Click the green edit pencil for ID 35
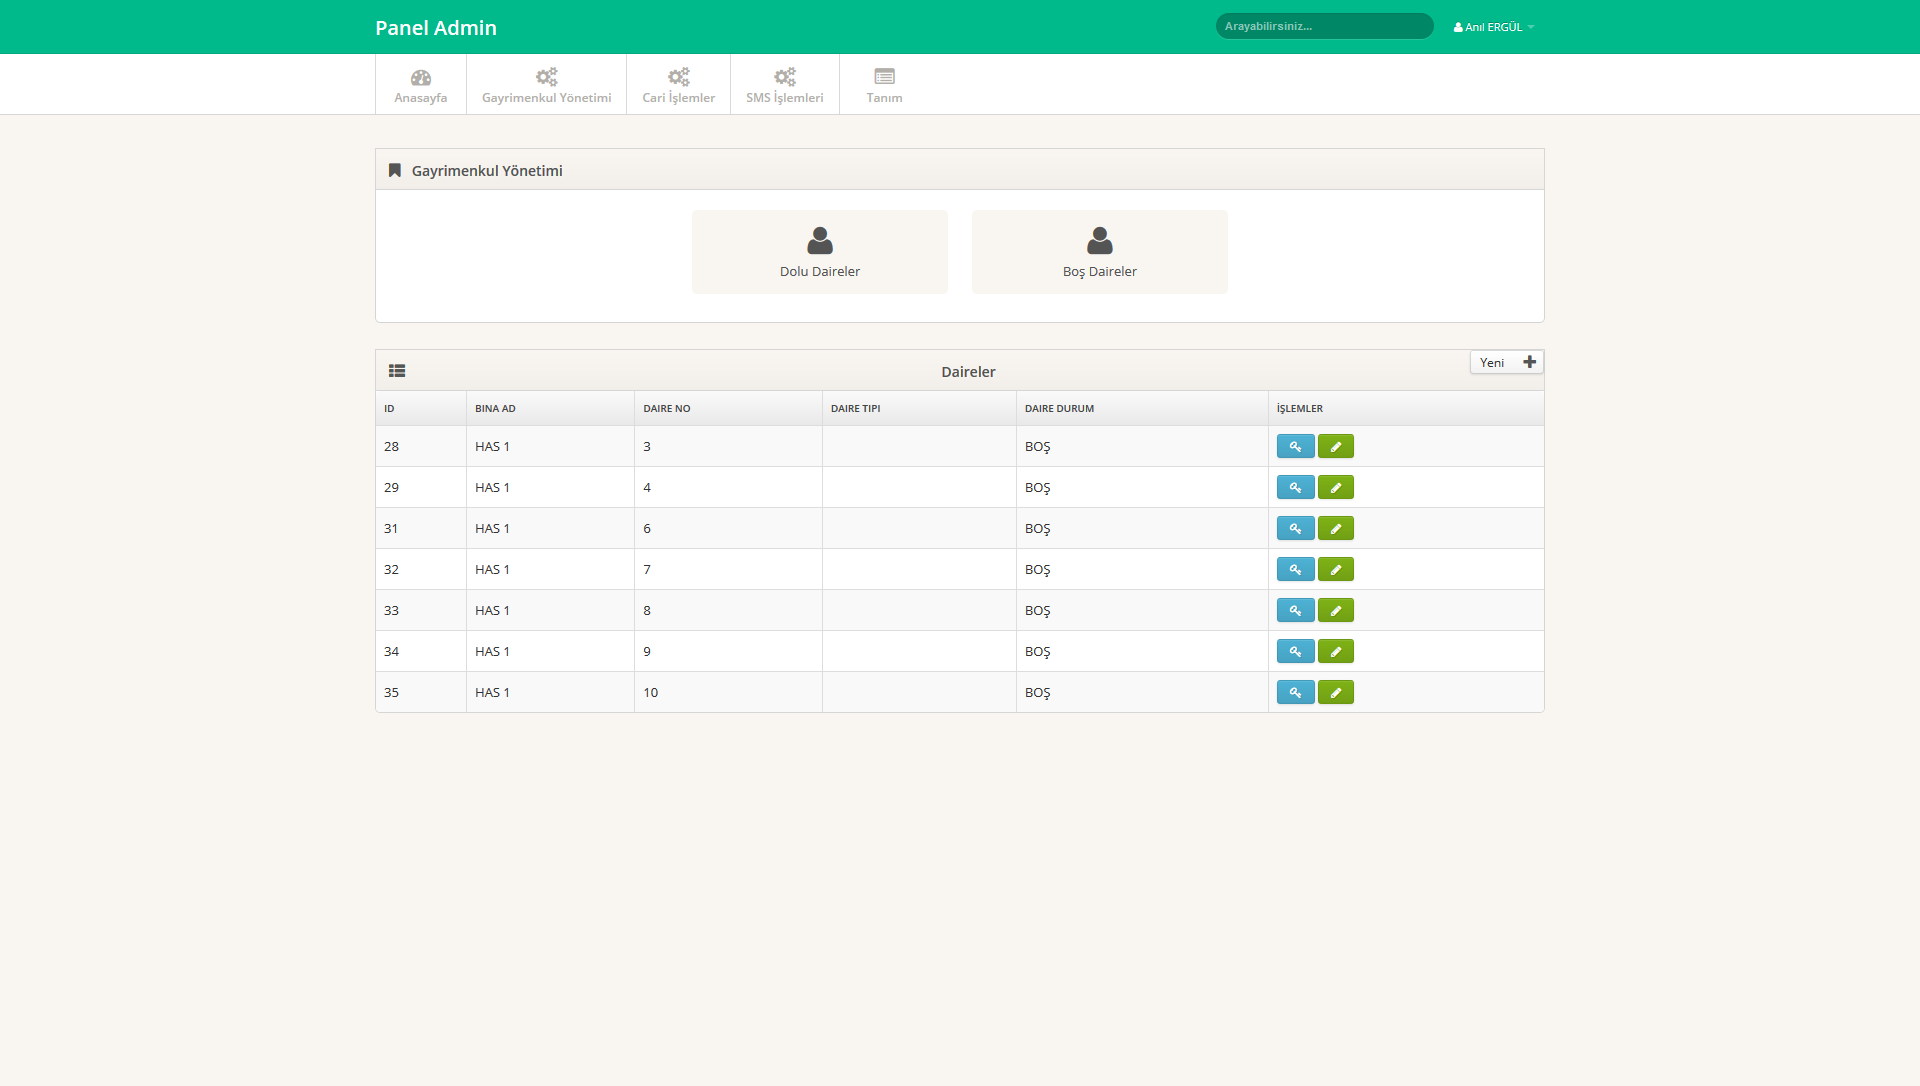The width and height of the screenshot is (1920, 1086). (1335, 692)
